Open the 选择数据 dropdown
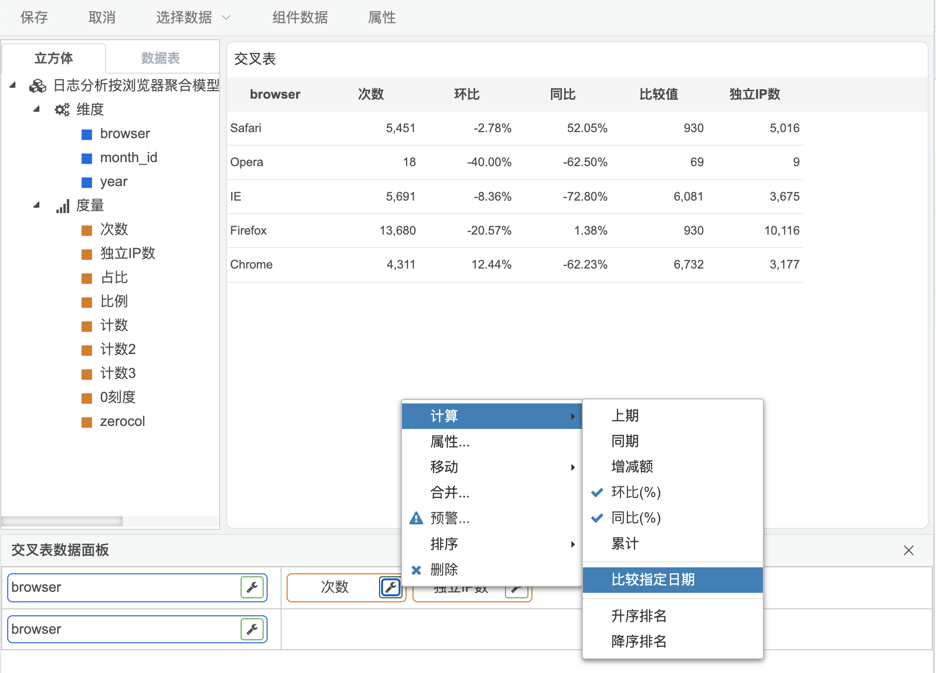The image size is (936, 673). point(193,17)
